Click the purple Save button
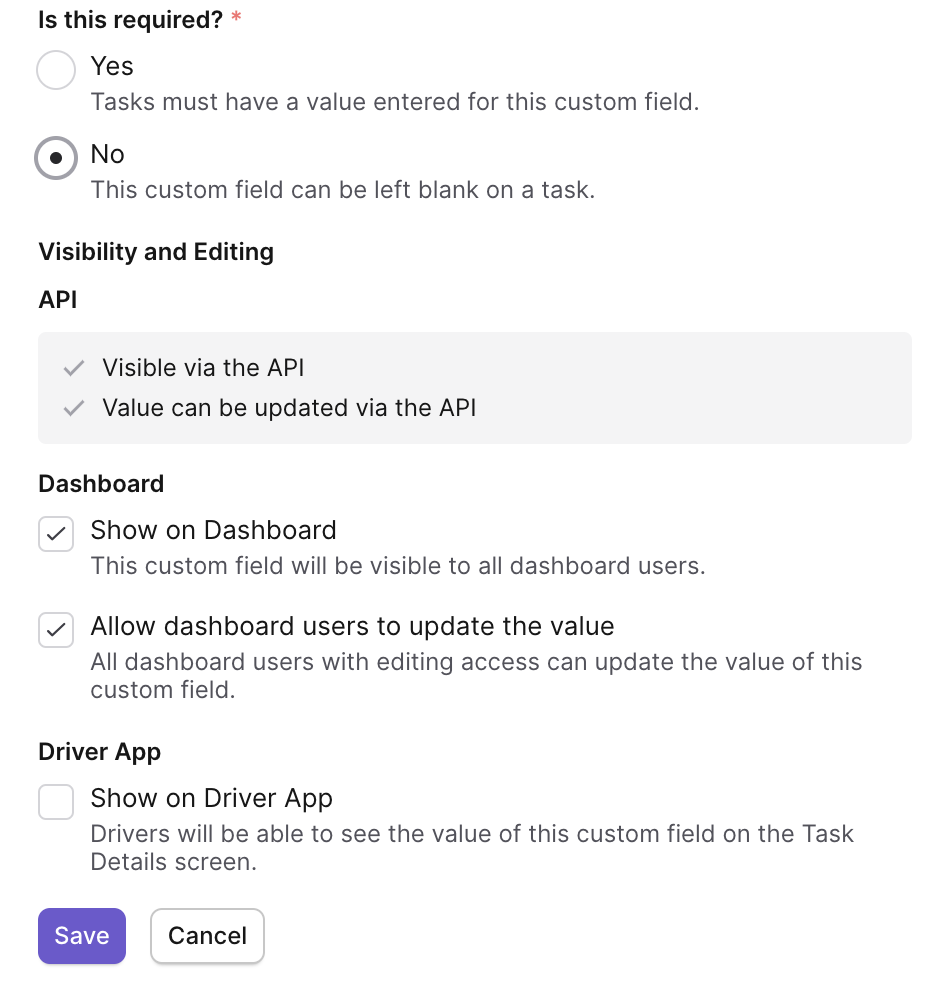The height and width of the screenshot is (990, 952). pyautogui.click(x=82, y=936)
